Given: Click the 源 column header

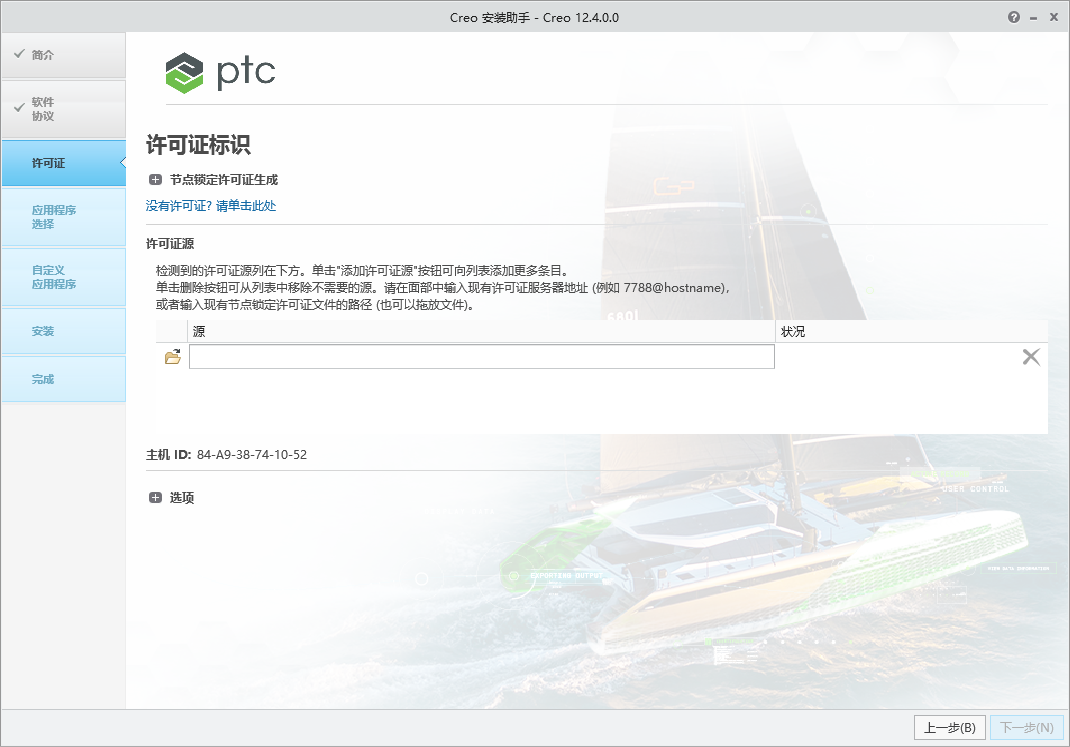Looking at the screenshot, I should (481, 332).
